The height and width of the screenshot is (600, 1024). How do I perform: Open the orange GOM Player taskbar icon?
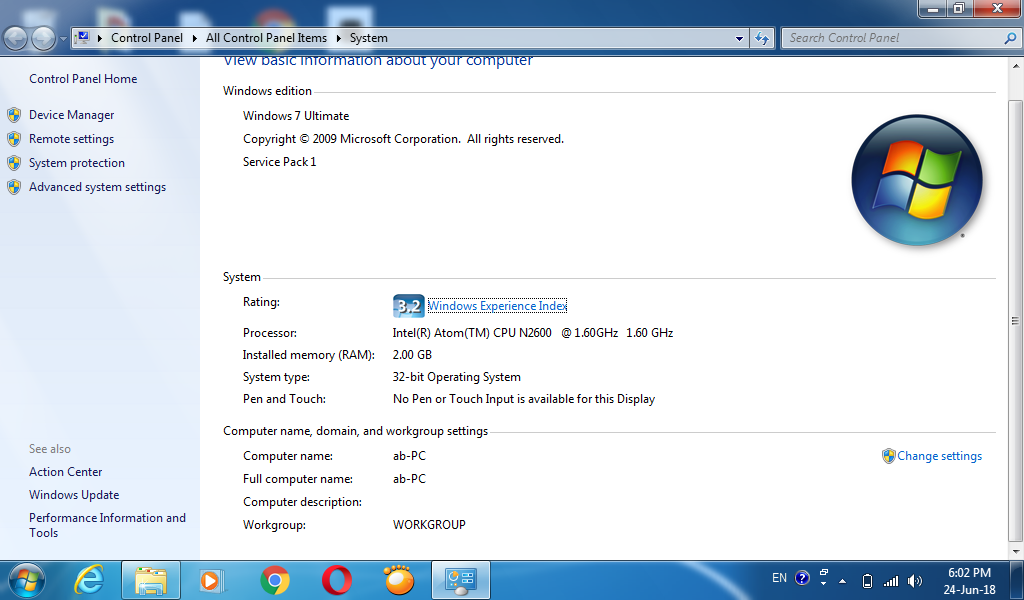(x=398, y=580)
